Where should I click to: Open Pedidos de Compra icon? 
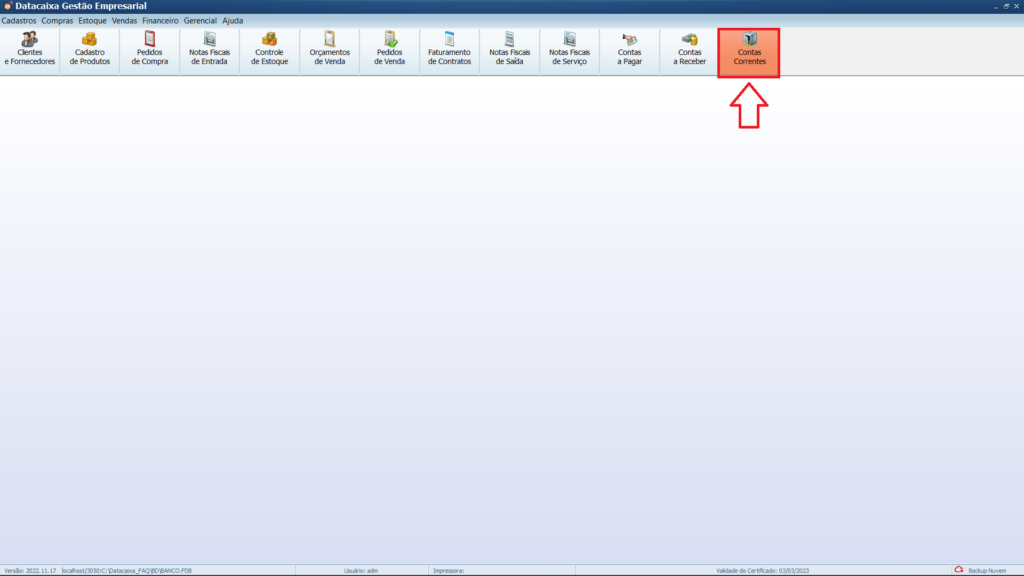150,50
